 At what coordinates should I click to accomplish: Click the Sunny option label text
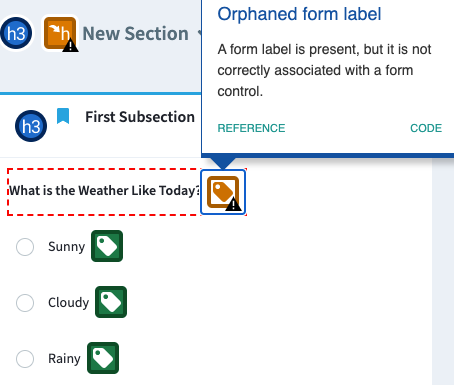tap(67, 247)
